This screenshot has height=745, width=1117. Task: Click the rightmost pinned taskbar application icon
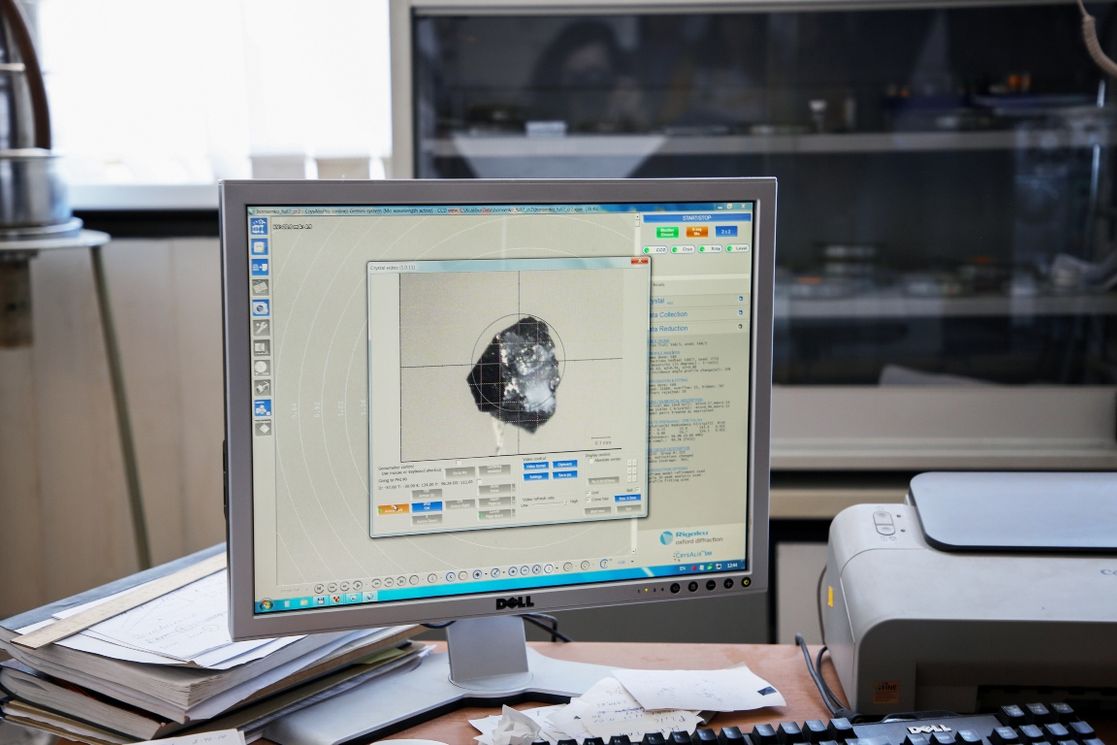(369, 597)
